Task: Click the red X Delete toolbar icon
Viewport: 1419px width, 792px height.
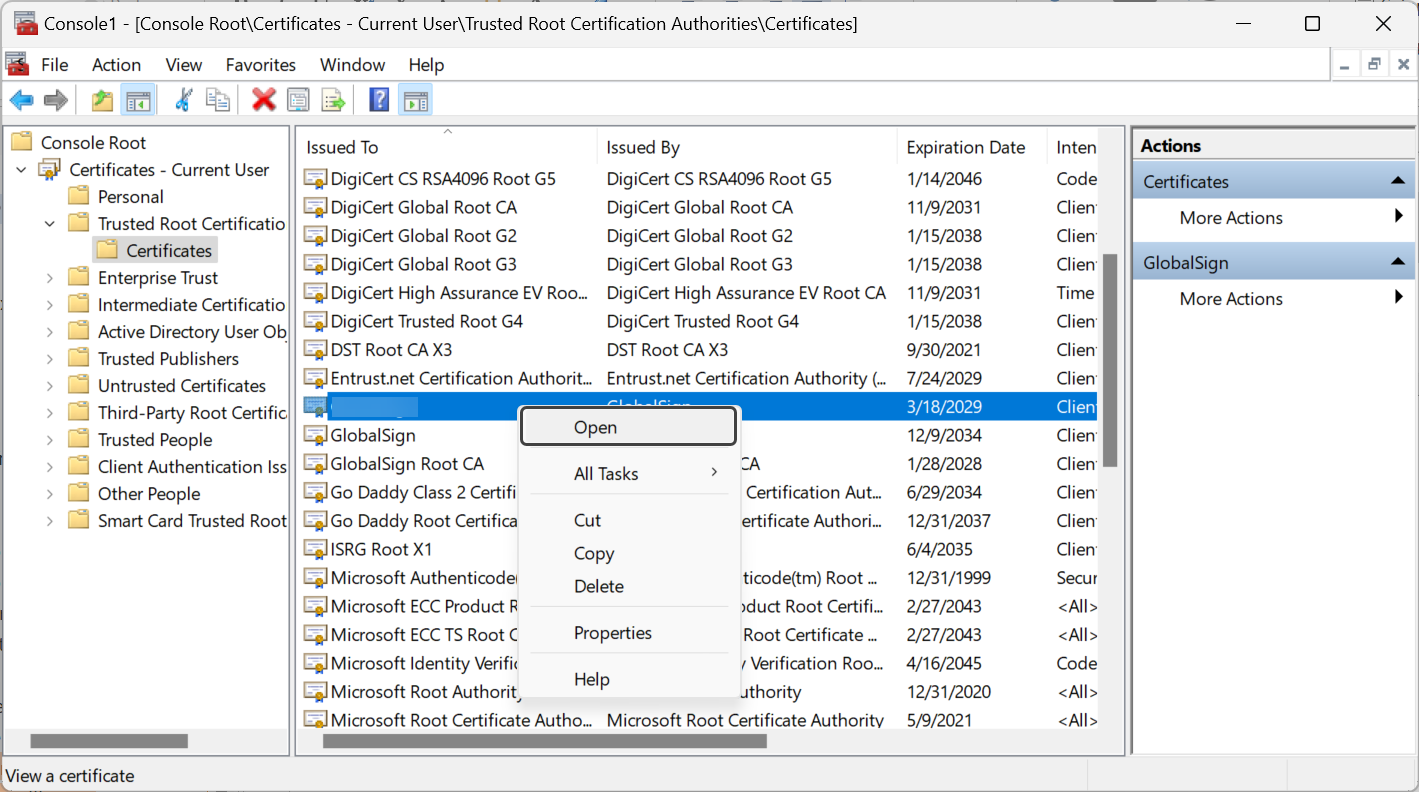Action: [264, 100]
